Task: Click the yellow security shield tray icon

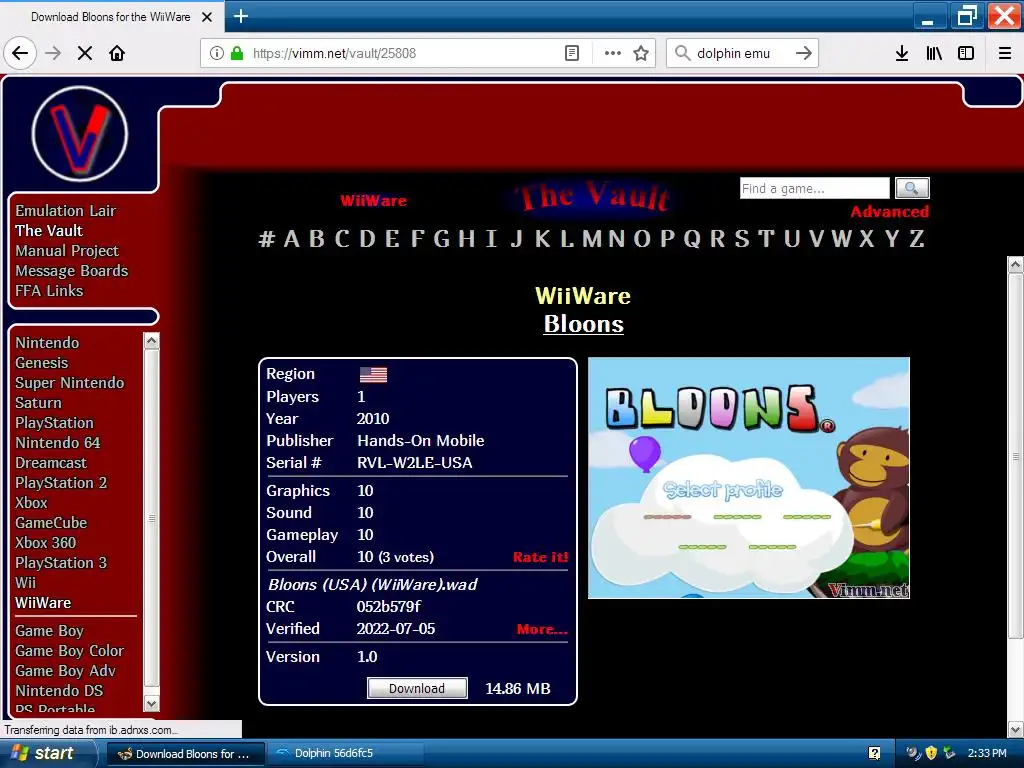Action: click(931, 753)
